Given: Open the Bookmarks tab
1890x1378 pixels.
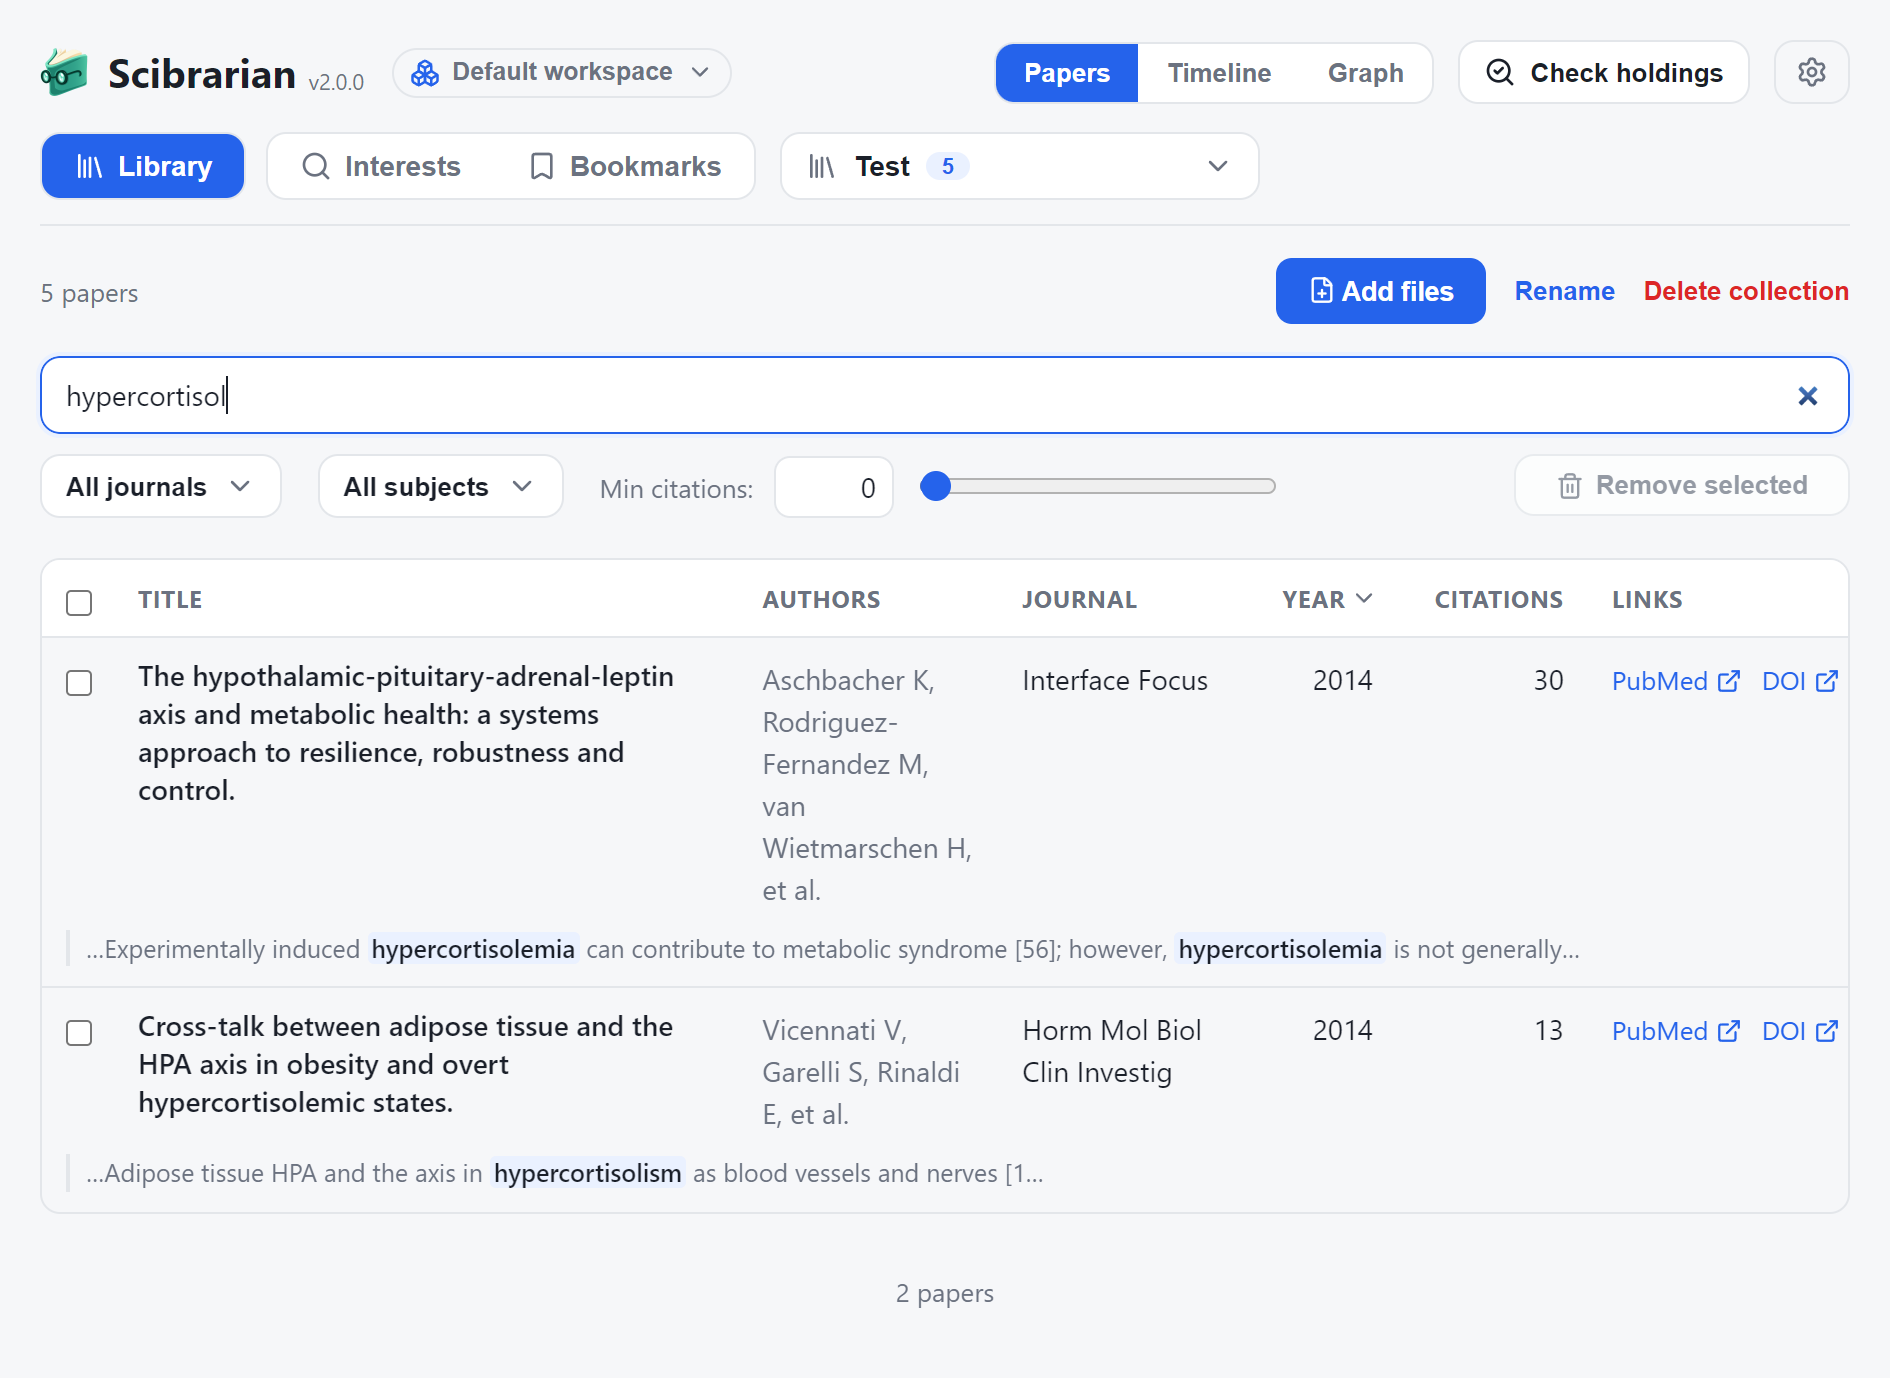Looking at the screenshot, I should (x=625, y=166).
